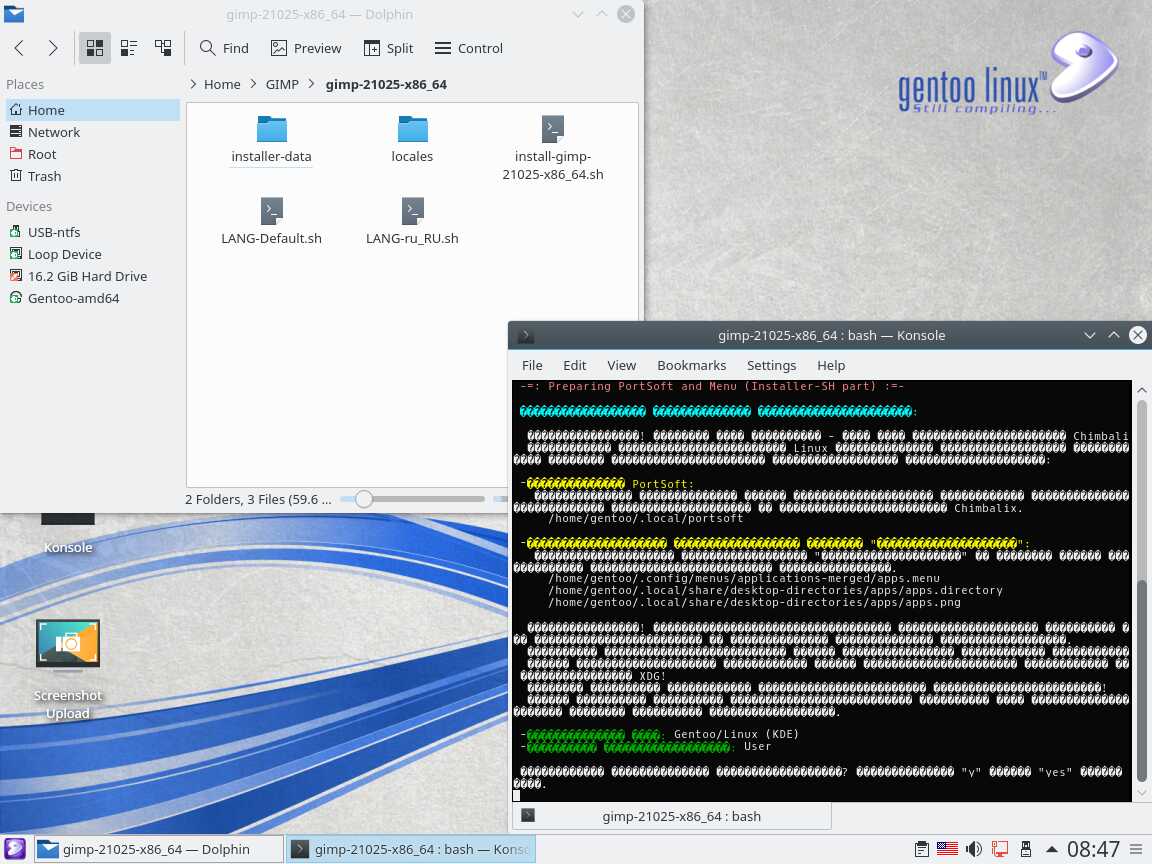Open Konsole File menu
The image size is (1152, 864).
coord(532,365)
